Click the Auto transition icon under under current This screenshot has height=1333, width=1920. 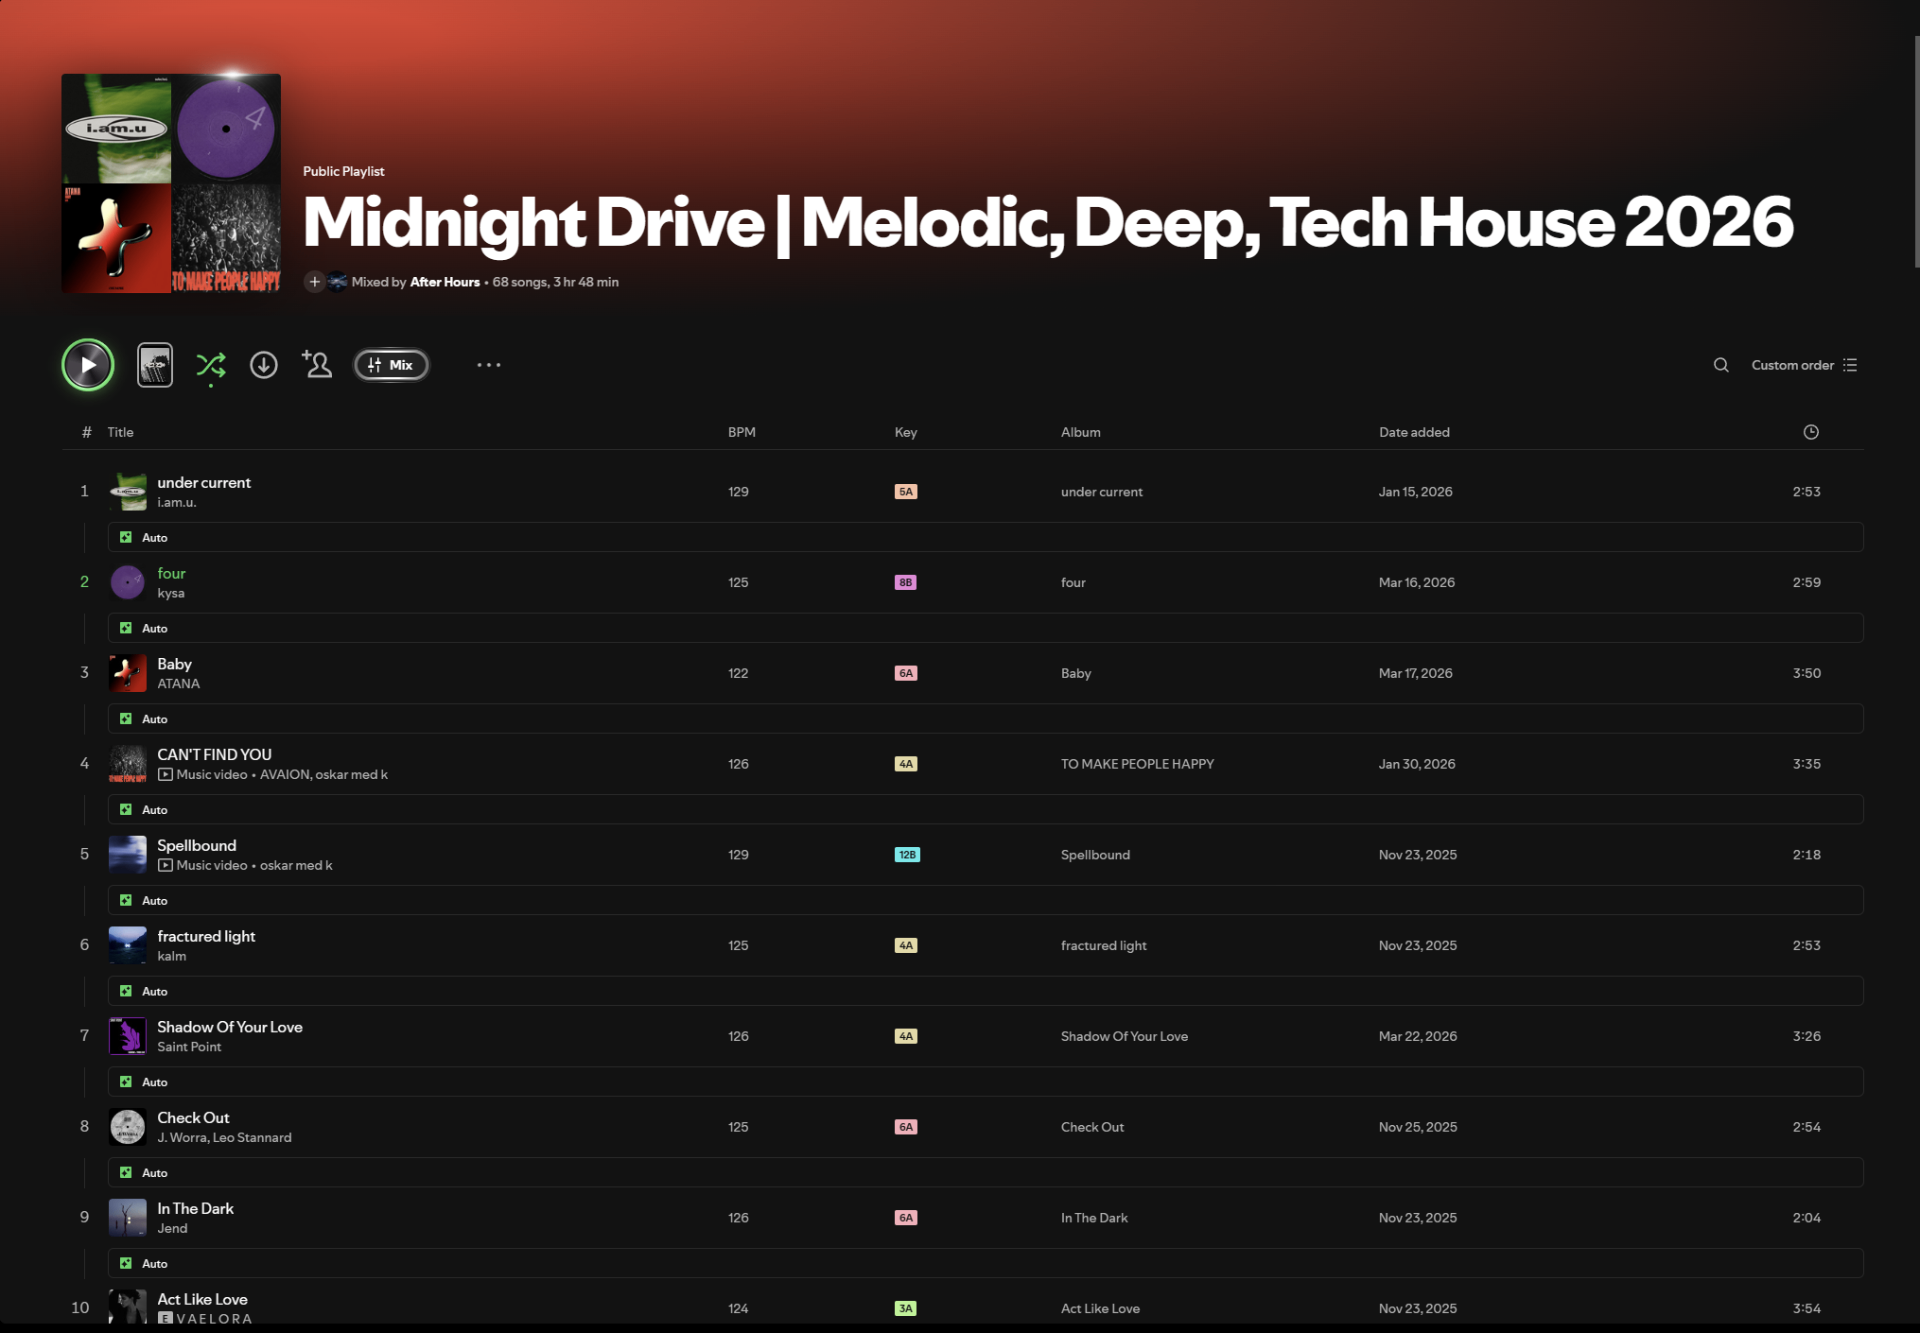(x=126, y=538)
